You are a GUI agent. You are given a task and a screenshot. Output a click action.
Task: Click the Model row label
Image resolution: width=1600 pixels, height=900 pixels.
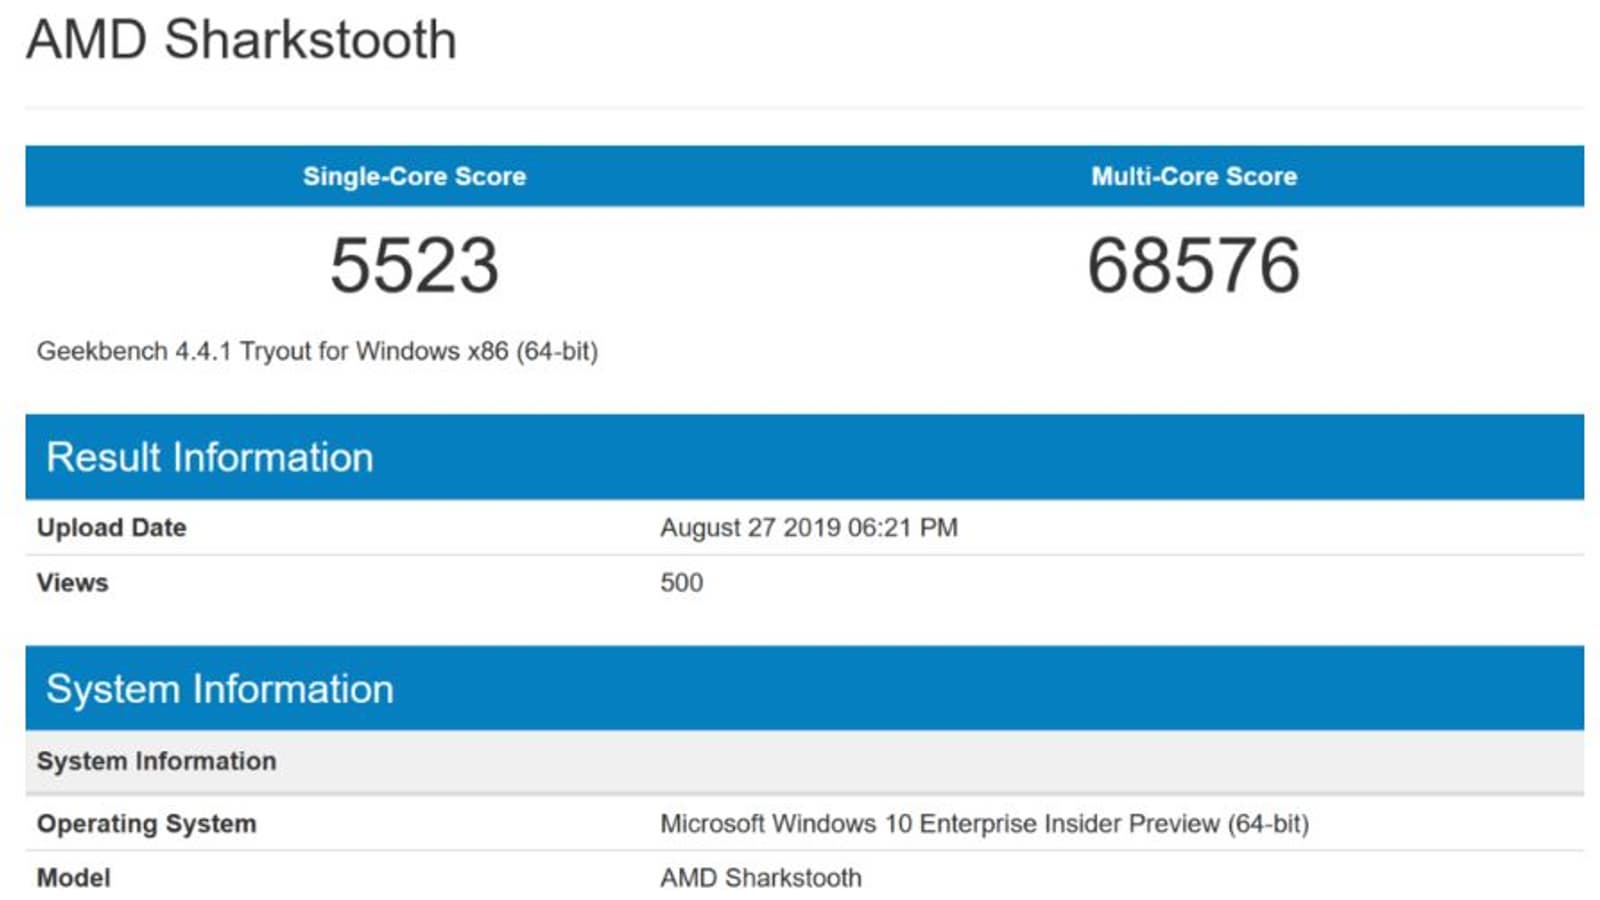click(x=73, y=878)
